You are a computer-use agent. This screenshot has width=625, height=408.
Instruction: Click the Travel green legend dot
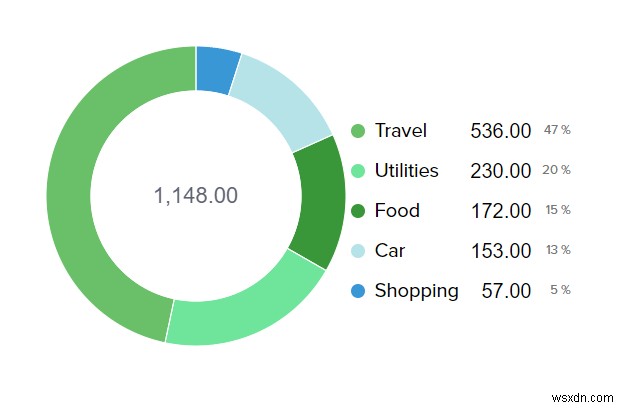pos(358,131)
